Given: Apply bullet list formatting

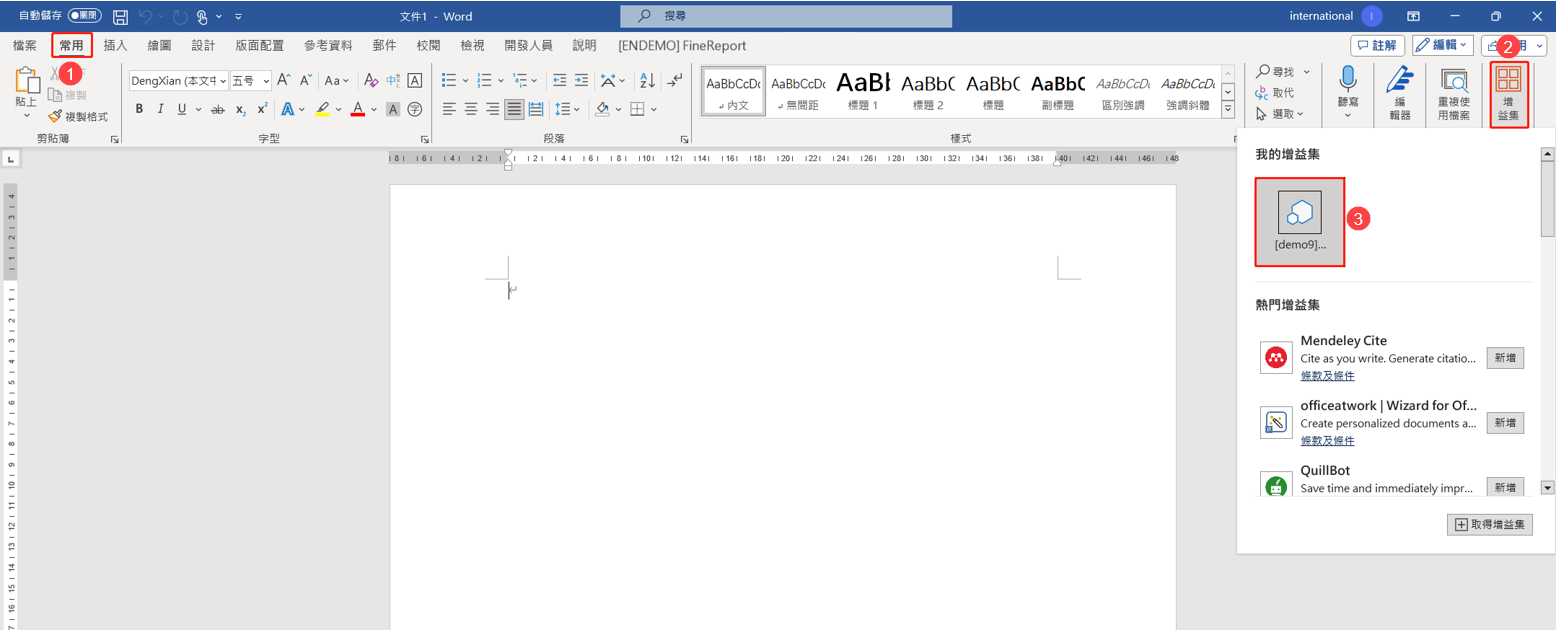Looking at the screenshot, I should pyautogui.click(x=449, y=80).
